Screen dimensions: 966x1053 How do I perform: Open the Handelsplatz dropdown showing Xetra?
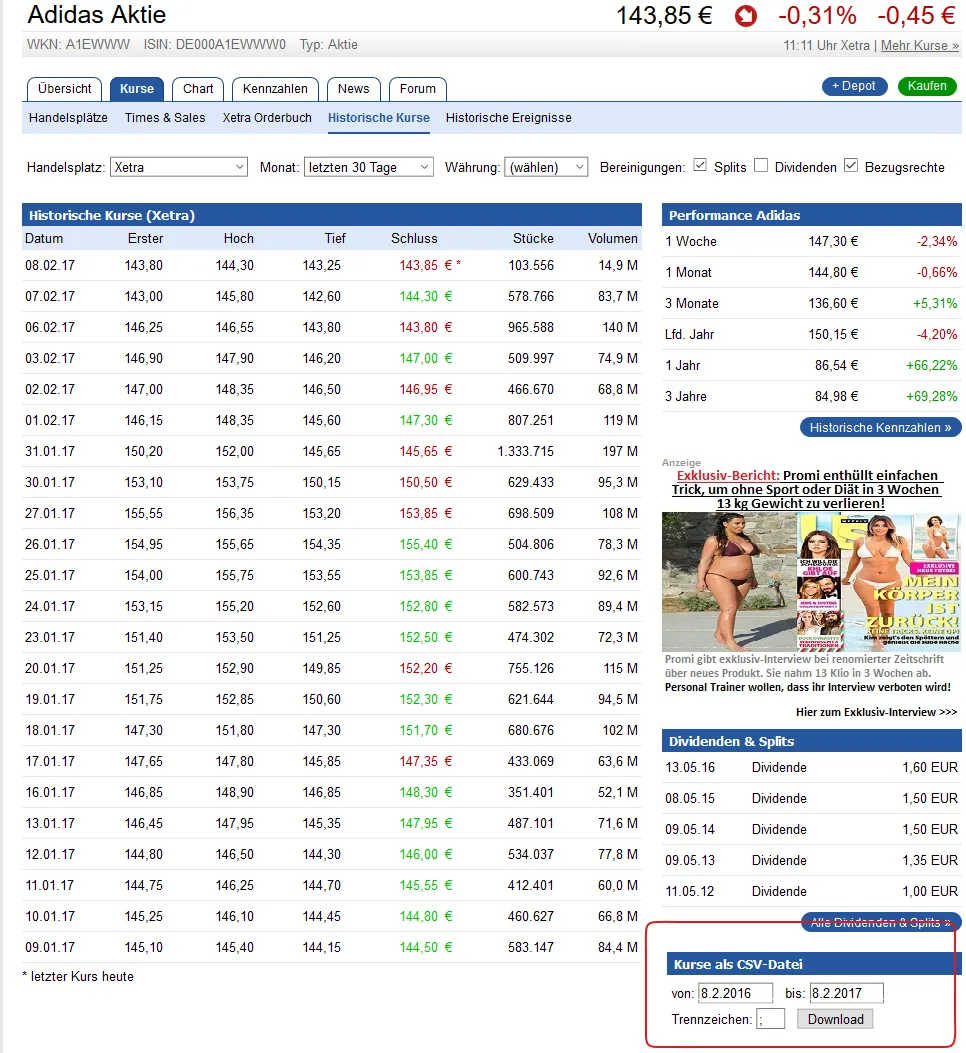(x=179, y=167)
